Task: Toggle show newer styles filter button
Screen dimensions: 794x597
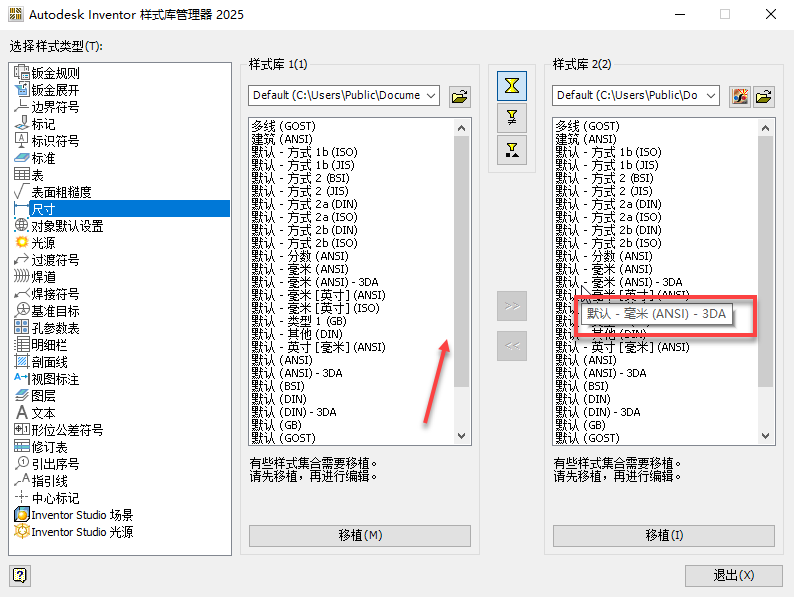Action: (x=512, y=150)
